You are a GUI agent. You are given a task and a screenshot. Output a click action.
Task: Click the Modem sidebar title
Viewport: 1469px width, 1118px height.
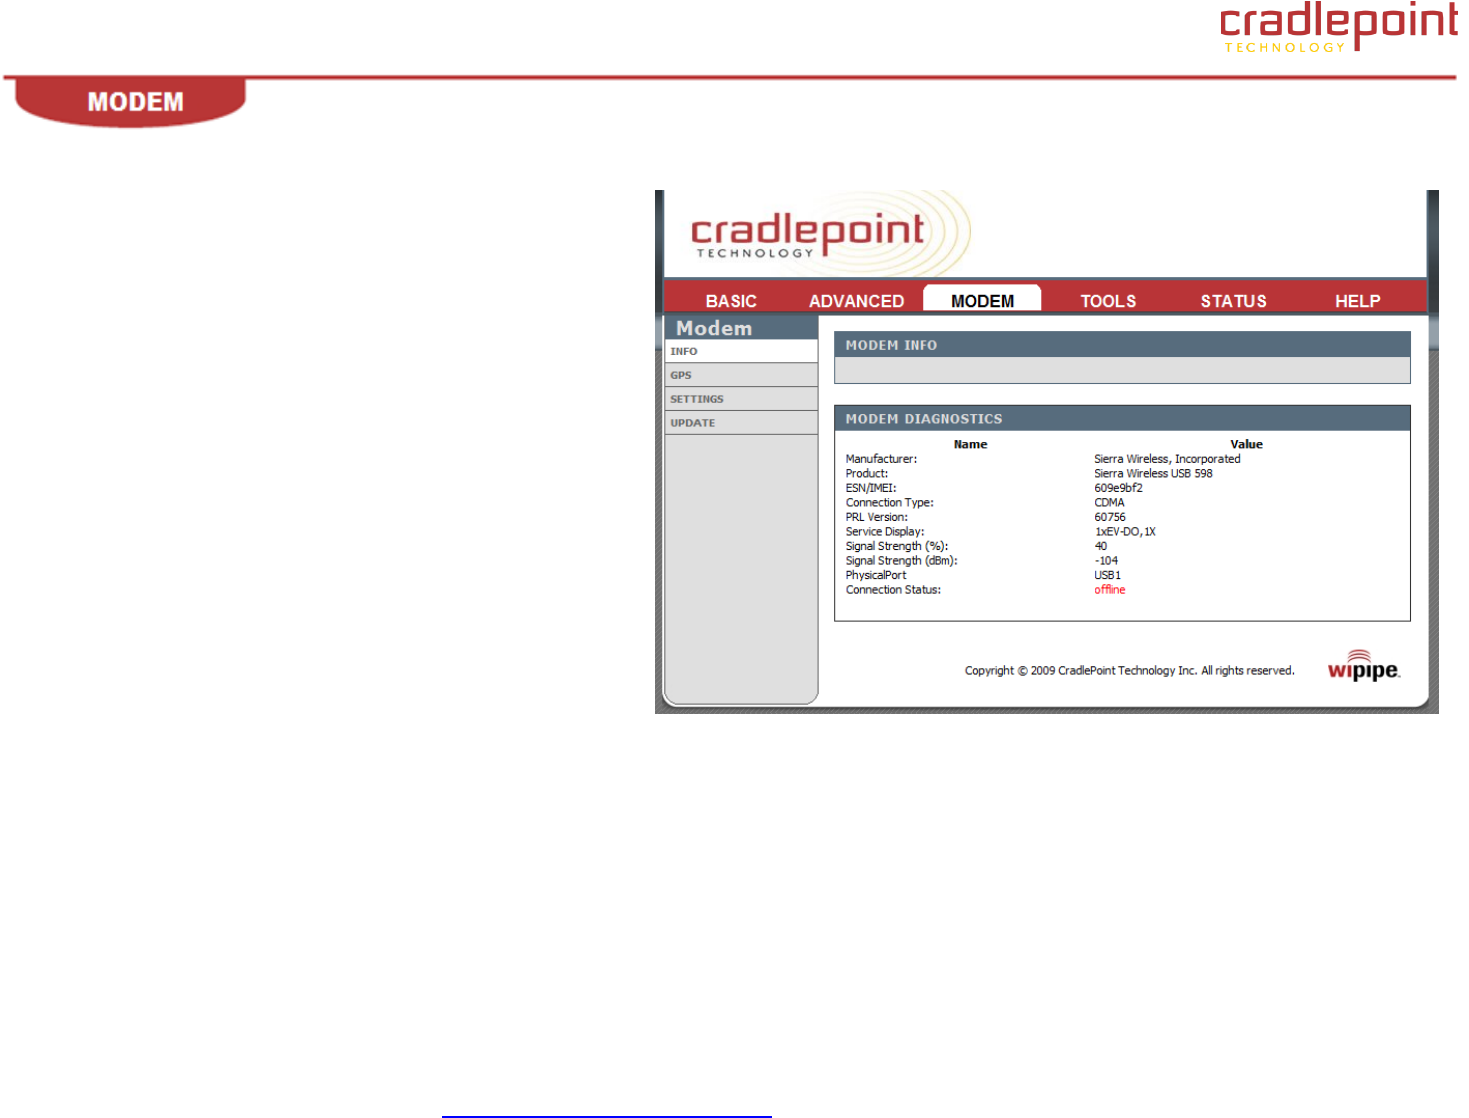(714, 328)
